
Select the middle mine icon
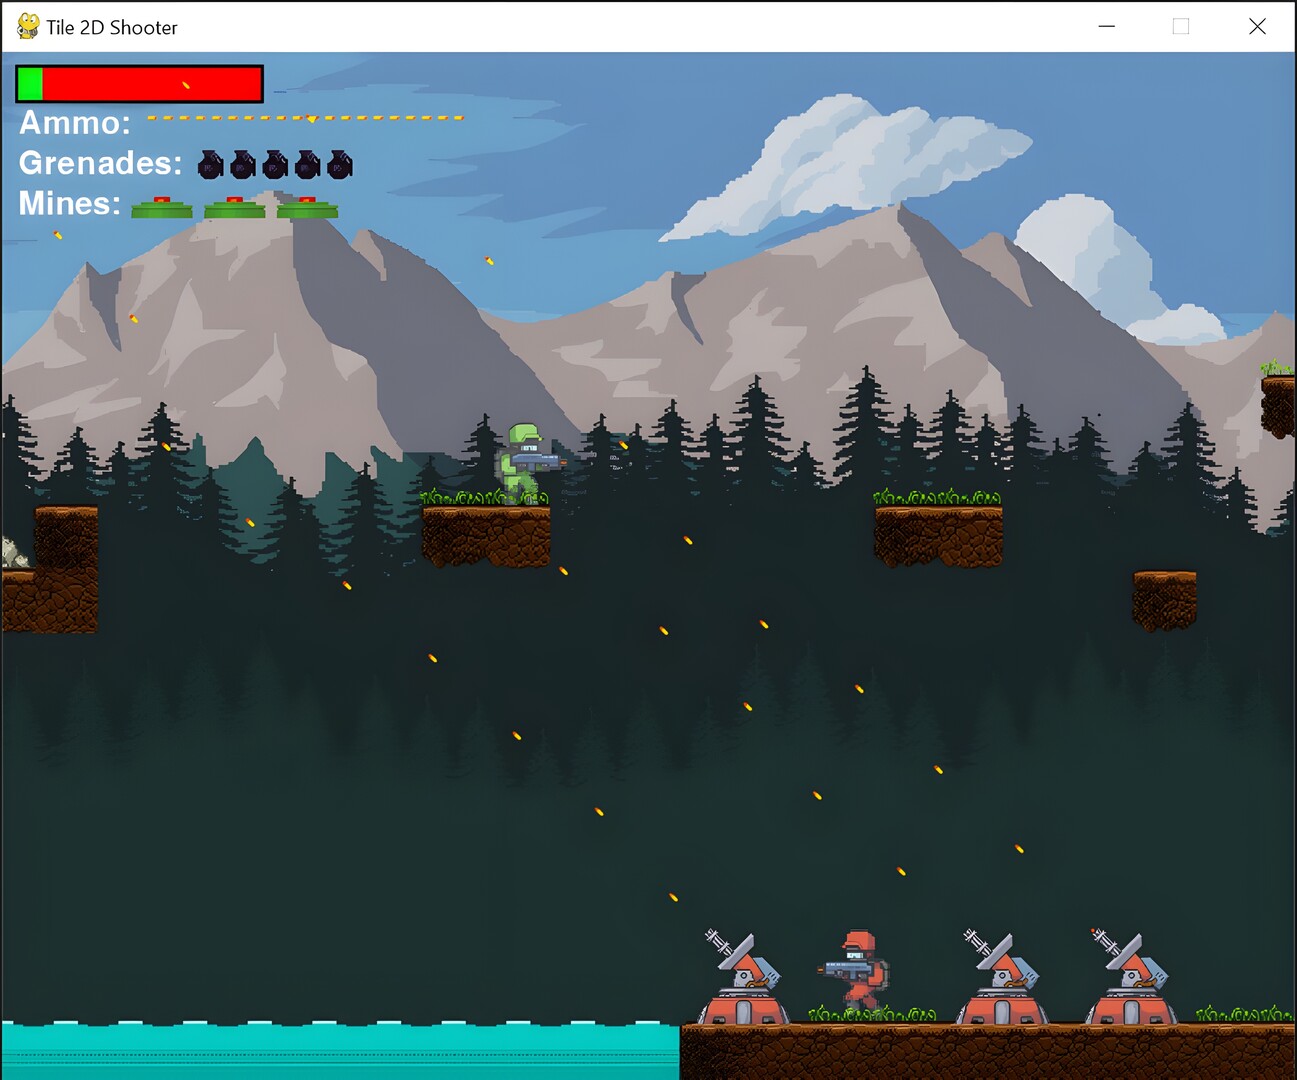[x=233, y=206]
